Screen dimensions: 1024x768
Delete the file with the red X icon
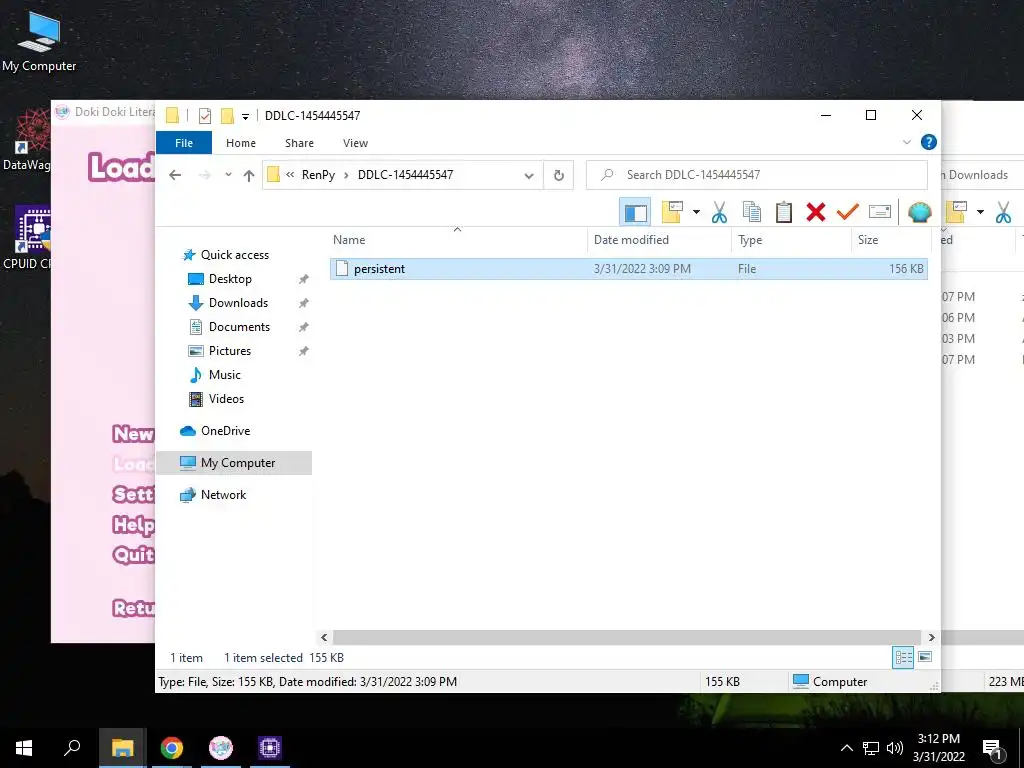coord(816,212)
